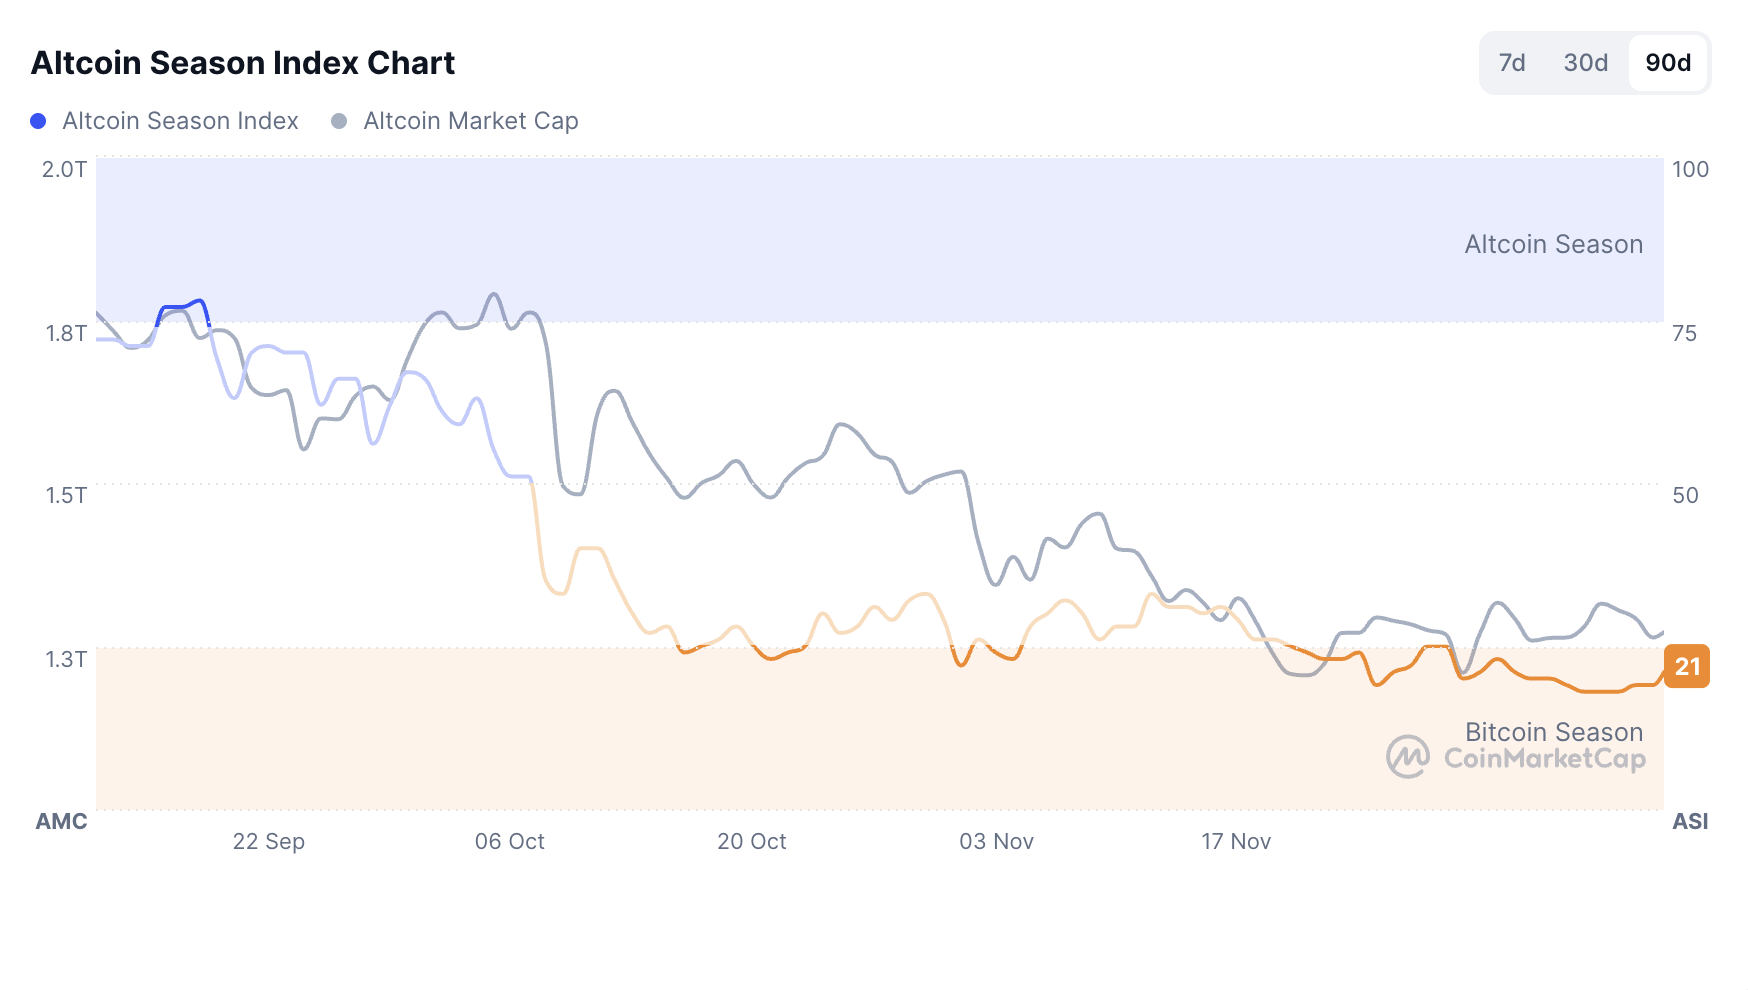Select the 90d time range
This screenshot has width=1748, height=990.
click(x=1668, y=63)
